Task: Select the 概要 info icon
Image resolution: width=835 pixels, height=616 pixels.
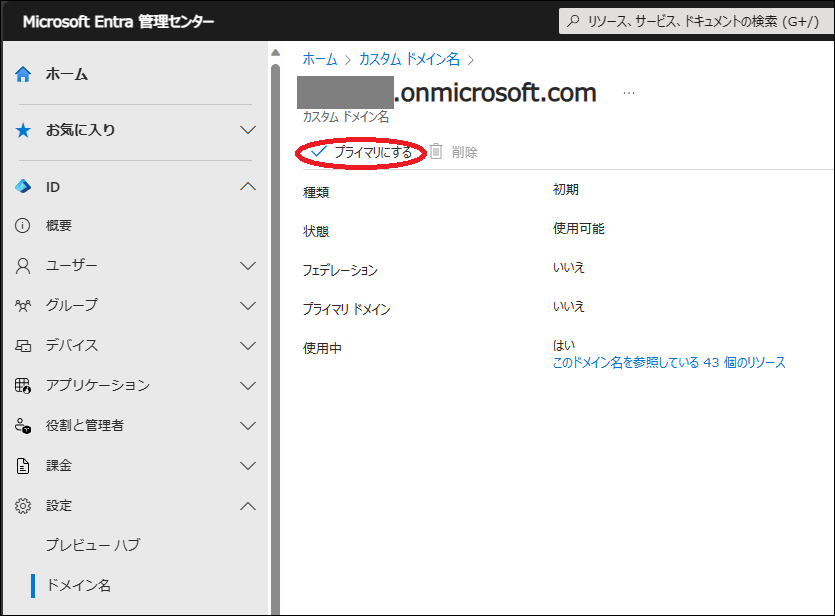Action: [x=22, y=226]
